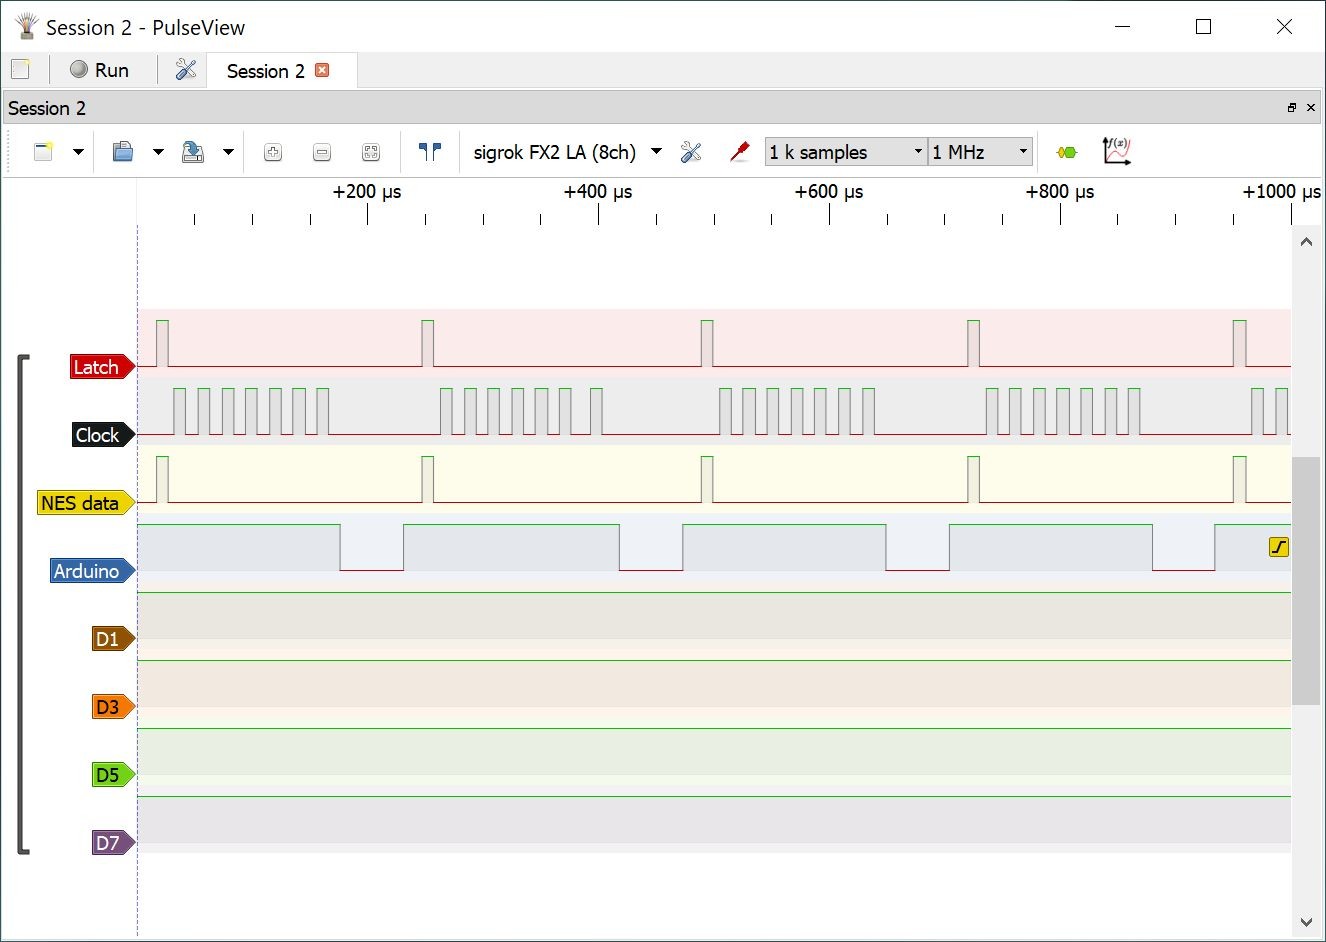The image size is (1326, 942).
Task: Click the Arduino channel's yellow trigger marker
Action: (x=1278, y=547)
